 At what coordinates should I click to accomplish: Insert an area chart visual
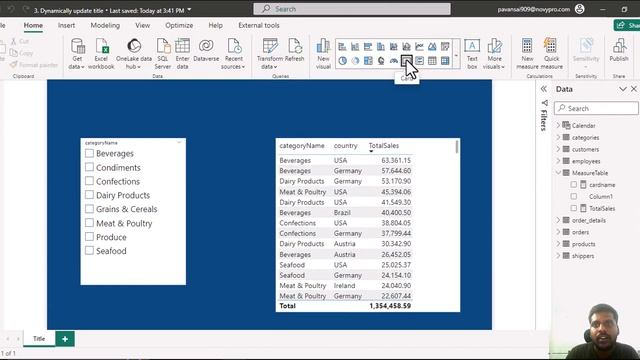(432, 47)
